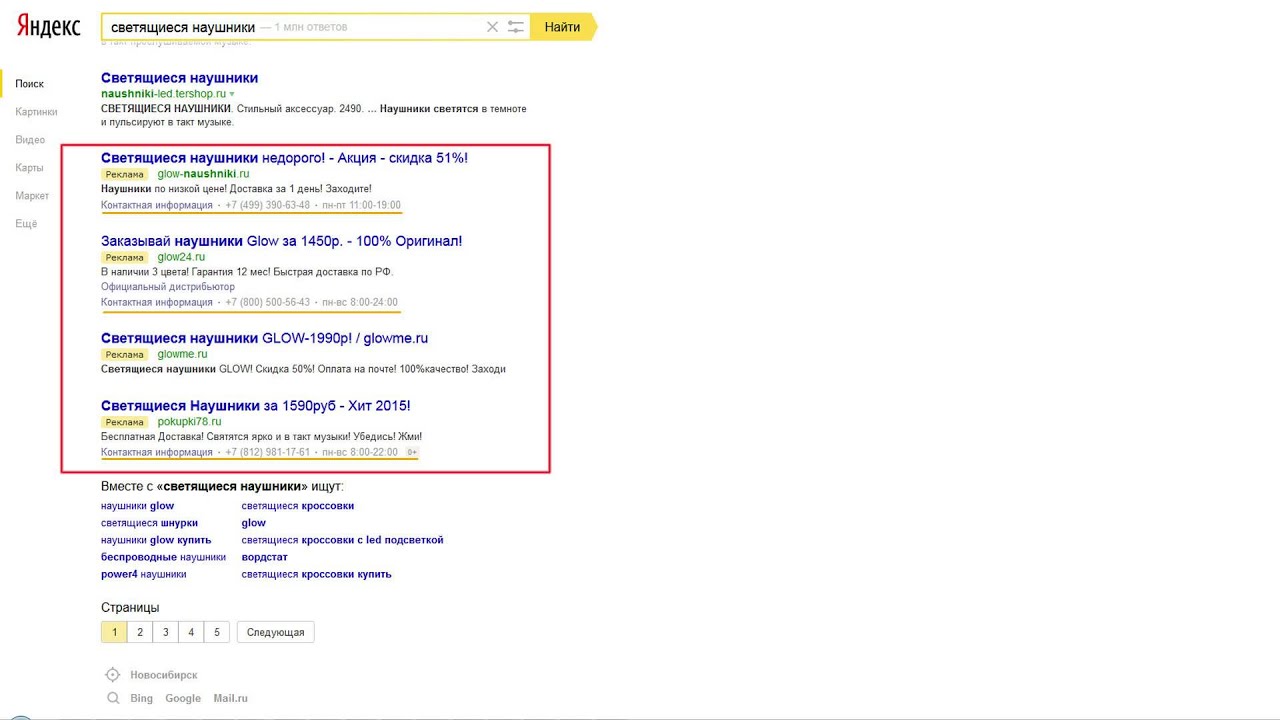Switch to Картинки section
Screen dimensions: 1280x720
(36, 112)
